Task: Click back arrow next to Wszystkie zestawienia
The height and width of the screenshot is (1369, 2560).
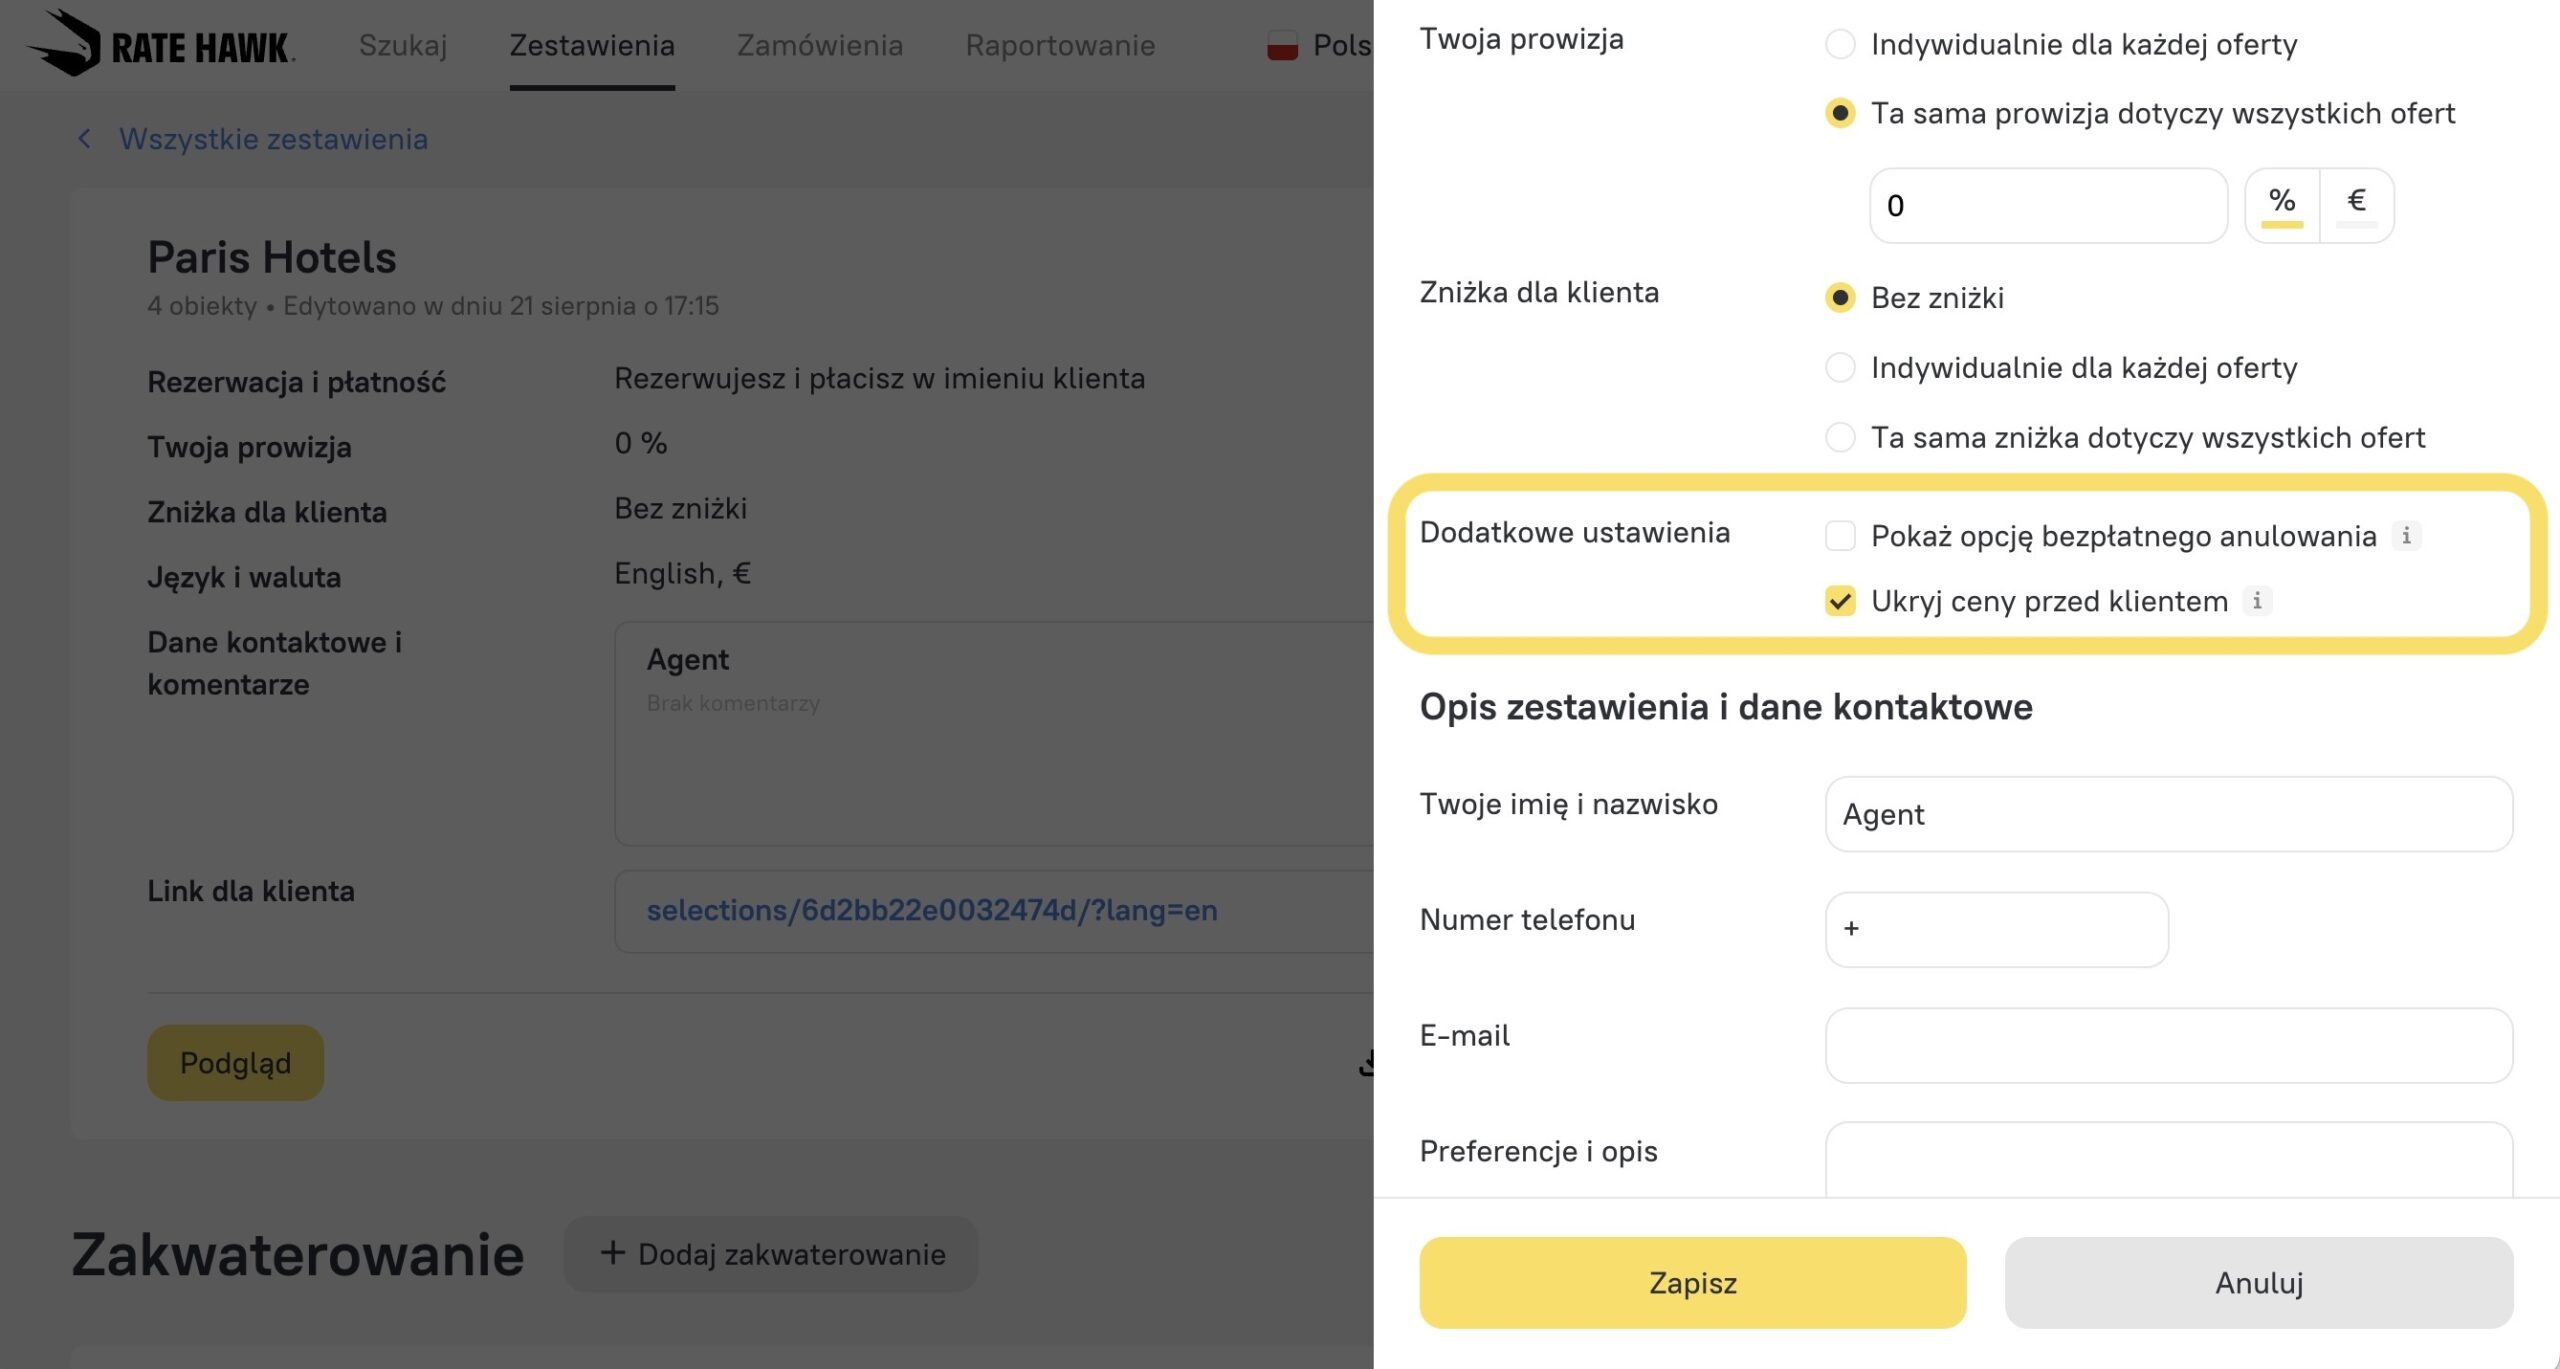Action: [85, 139]
